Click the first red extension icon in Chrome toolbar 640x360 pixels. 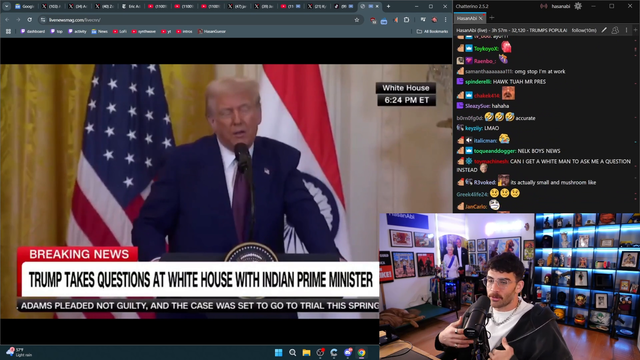tap(373, 20)
